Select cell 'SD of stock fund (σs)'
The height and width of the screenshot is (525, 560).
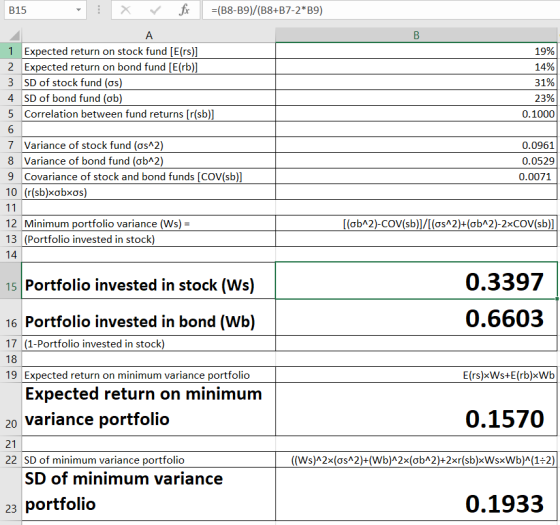(x=149, y=82)
